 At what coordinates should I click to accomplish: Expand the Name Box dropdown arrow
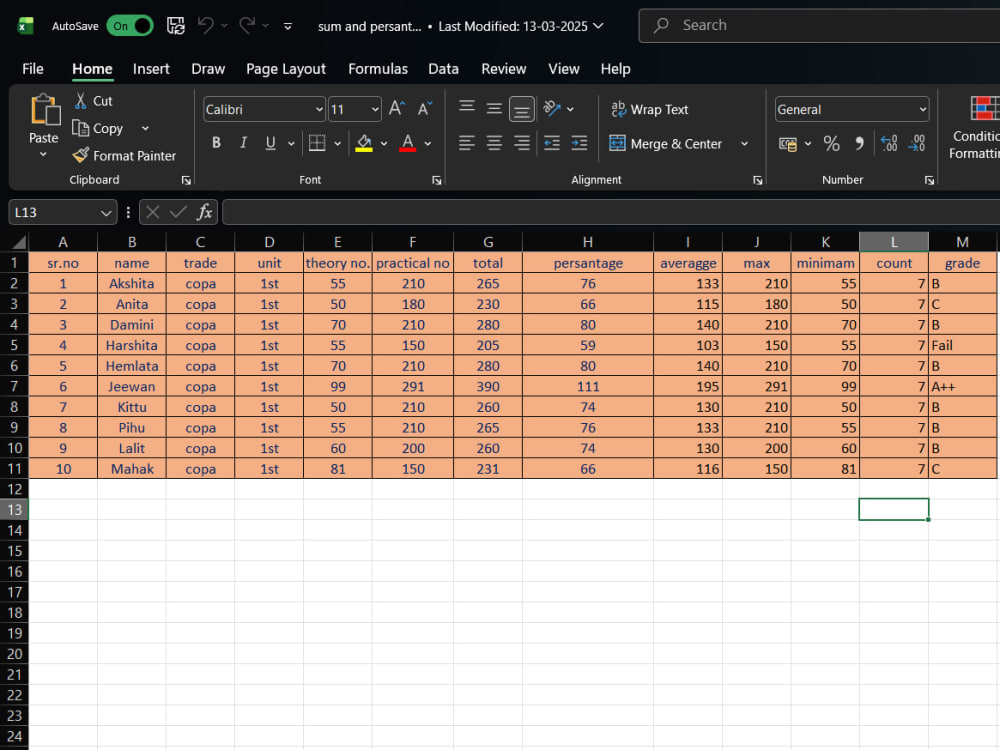click(106, 212)
